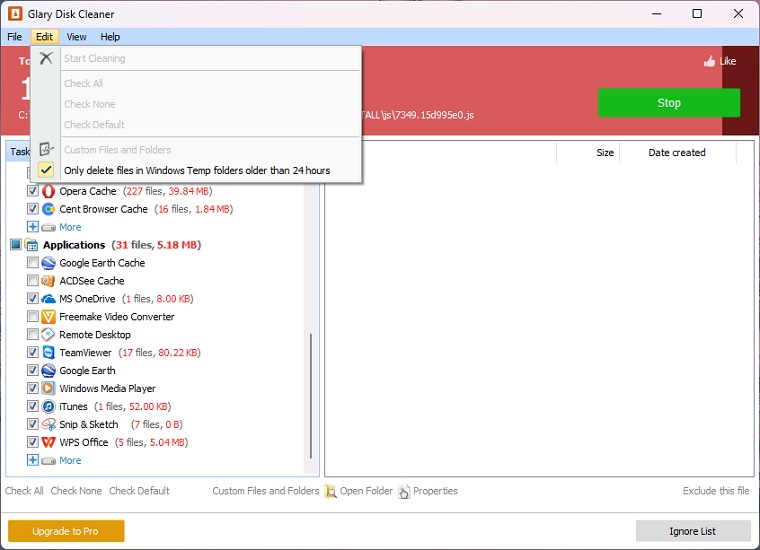Click the Snip & Sketch checkbox
760x550 pixels.
(x=32, y=424)
